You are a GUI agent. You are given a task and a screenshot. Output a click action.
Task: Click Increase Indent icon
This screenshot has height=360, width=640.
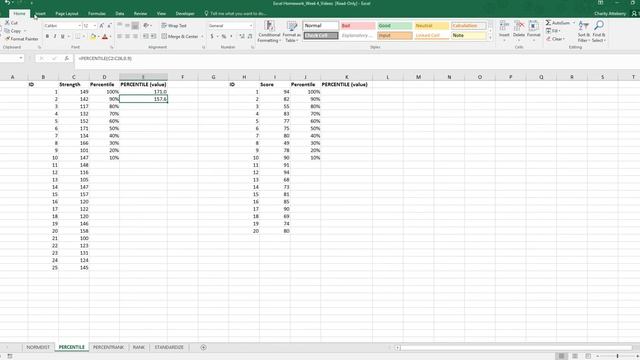[x=153, y=36]
